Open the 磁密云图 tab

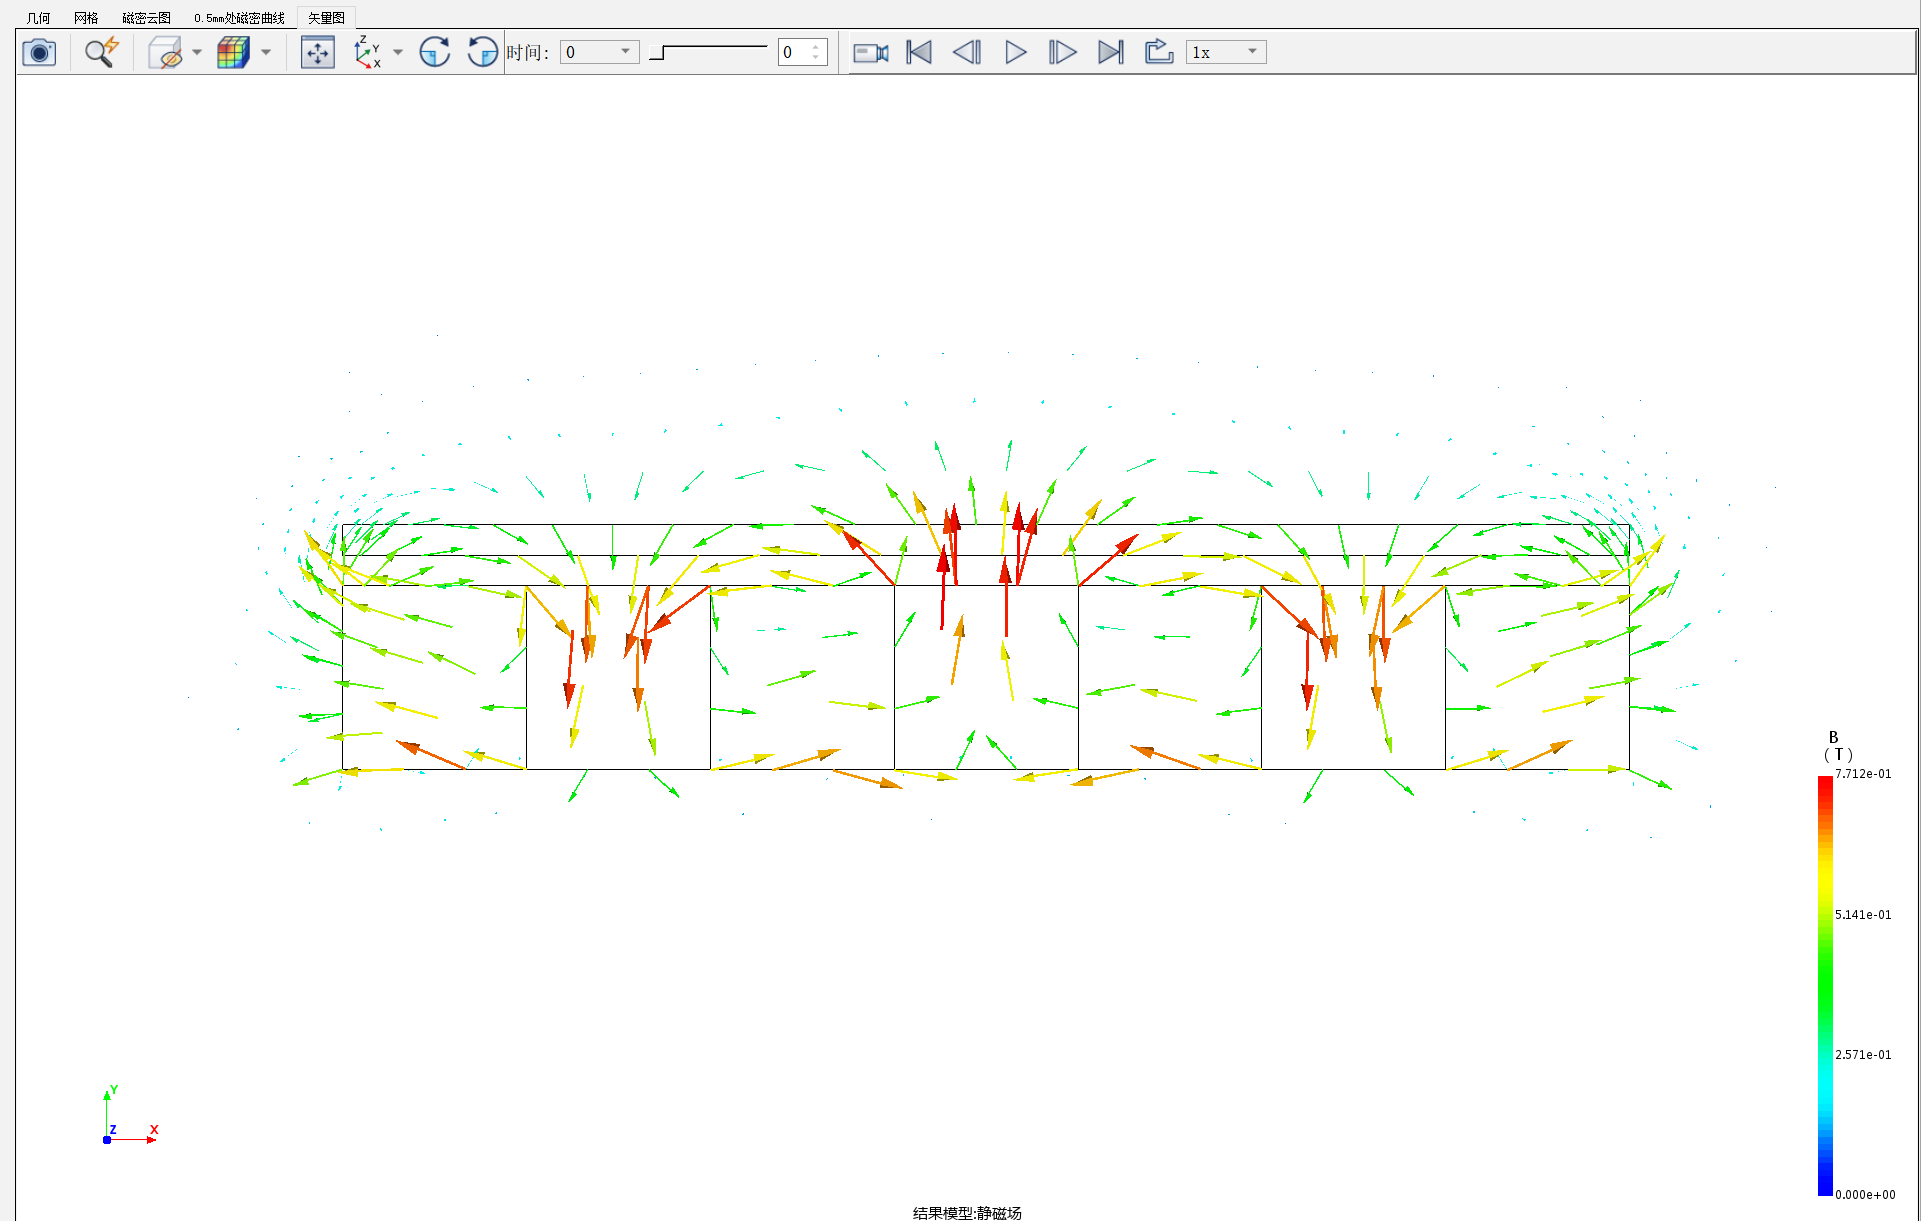(x=146, y=18)
